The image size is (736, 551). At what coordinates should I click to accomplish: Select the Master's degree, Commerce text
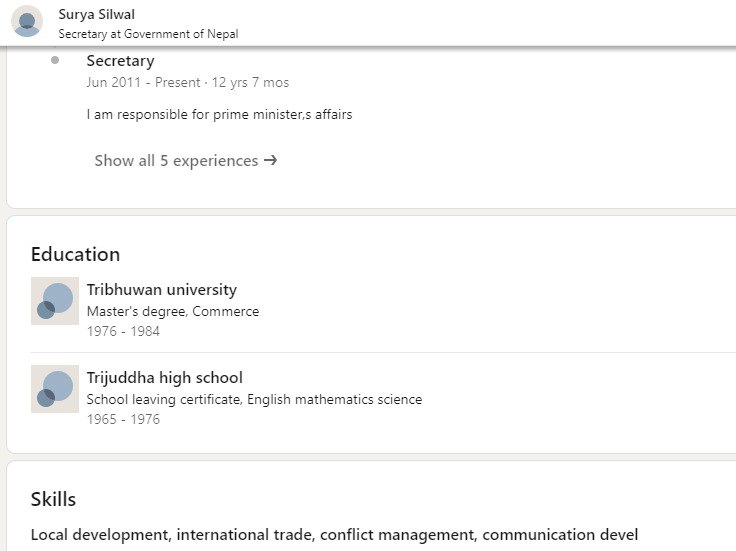click(x=173, y=311)
